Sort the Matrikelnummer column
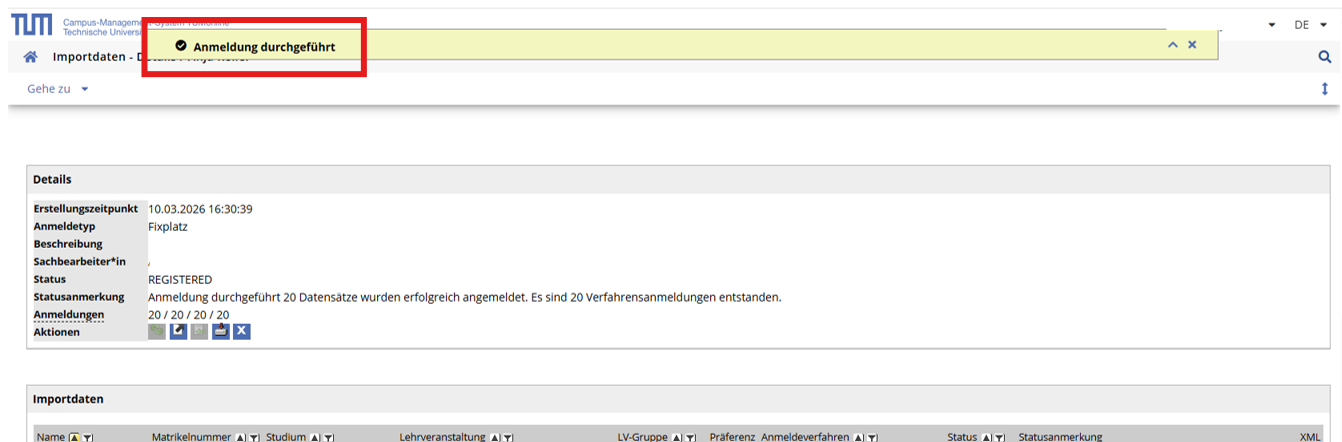The width and height of the screenshot is (1342, 442). (240, 438)
